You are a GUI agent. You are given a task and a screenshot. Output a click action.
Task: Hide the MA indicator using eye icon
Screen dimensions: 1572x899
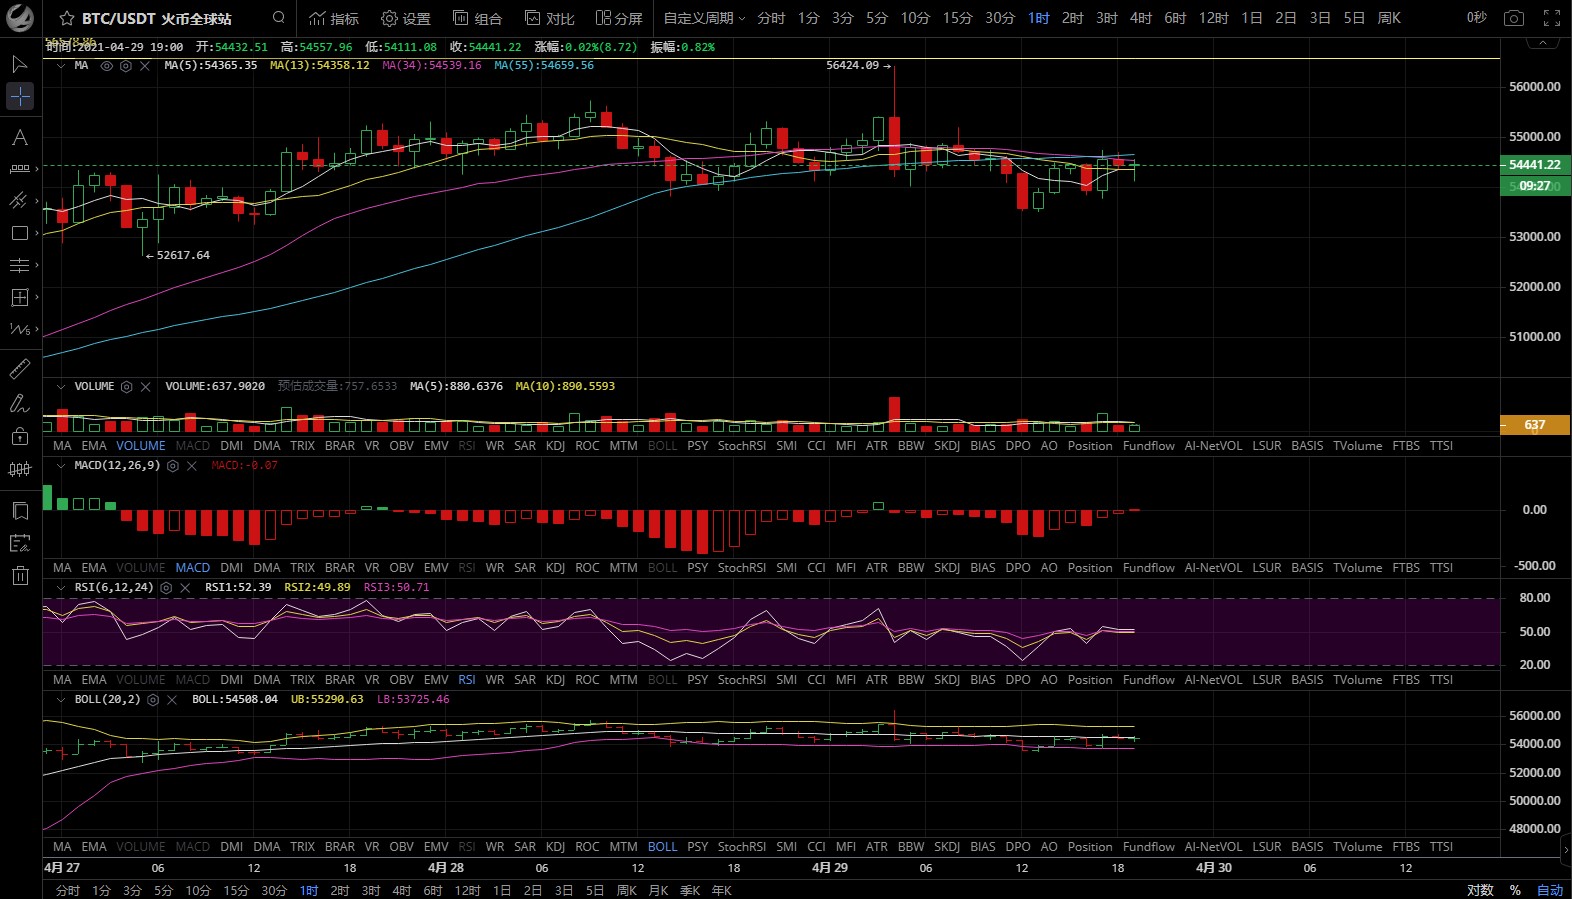106,66
